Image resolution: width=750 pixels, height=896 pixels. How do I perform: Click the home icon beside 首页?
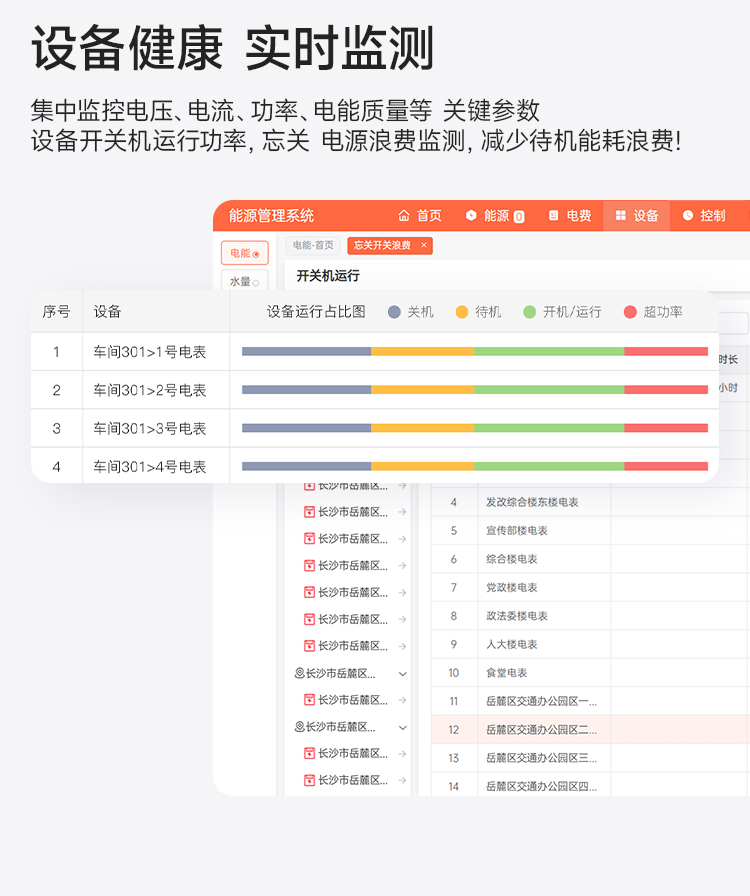[404, 215]
